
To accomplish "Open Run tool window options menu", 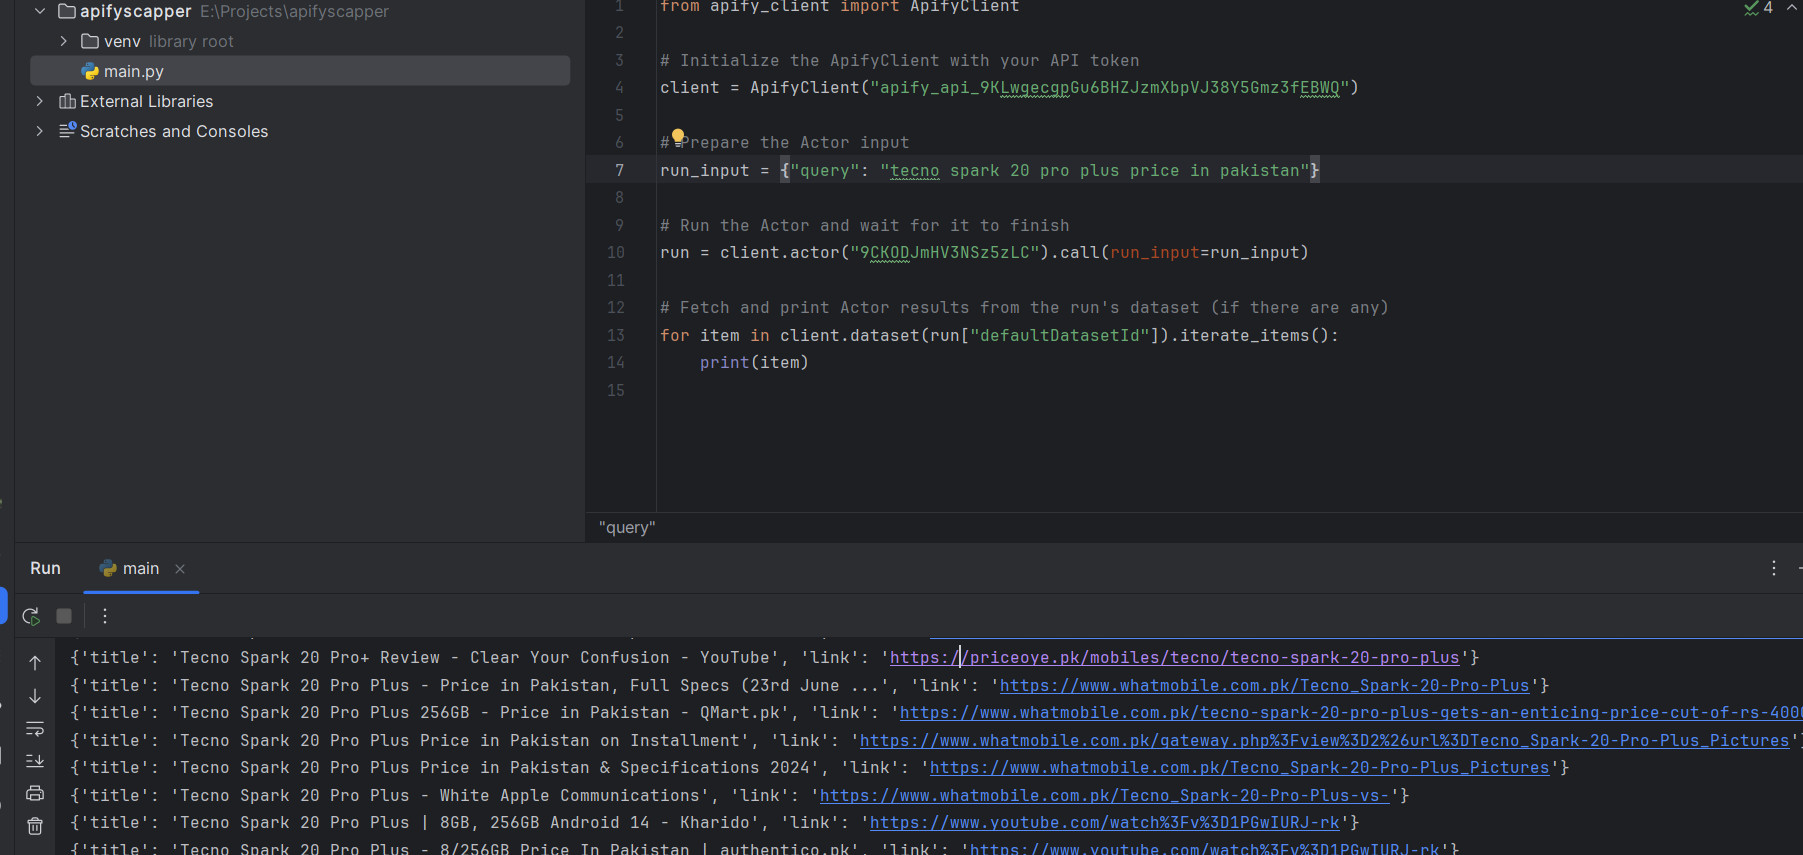I will 1774,568.
